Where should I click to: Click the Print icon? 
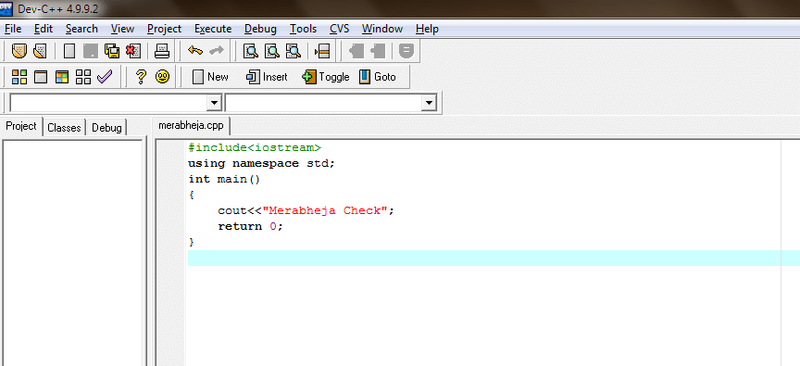pos(162,51)
